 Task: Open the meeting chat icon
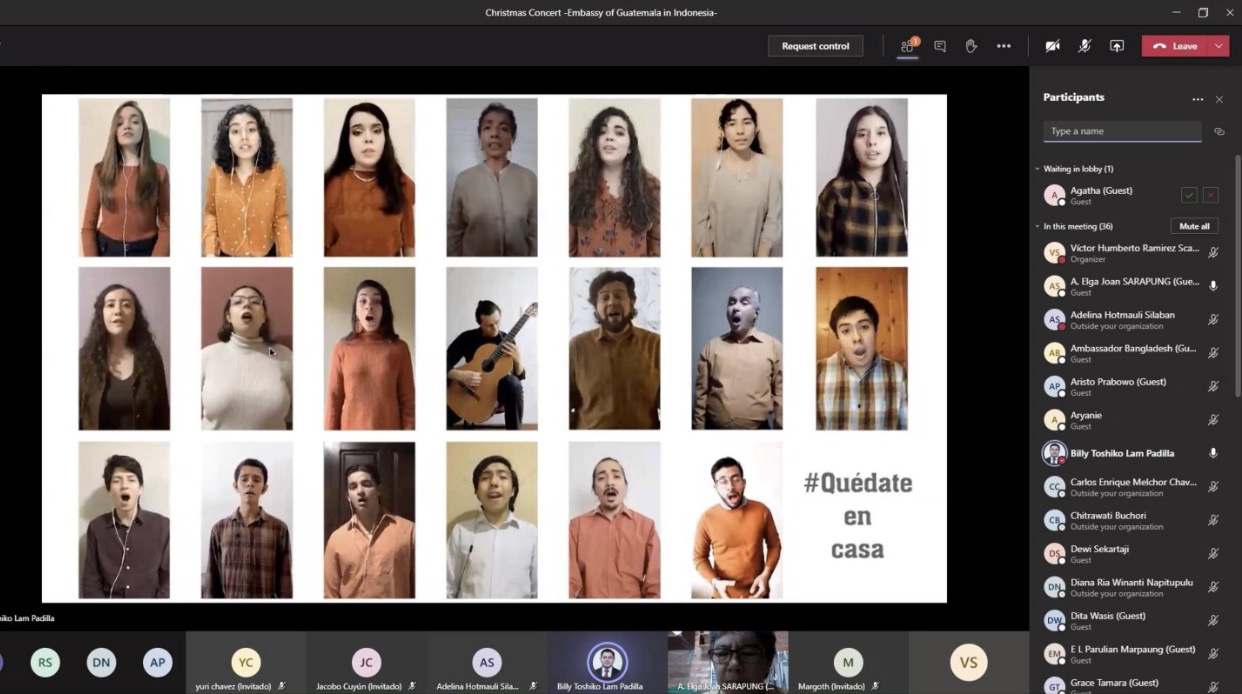click(940, 46)
